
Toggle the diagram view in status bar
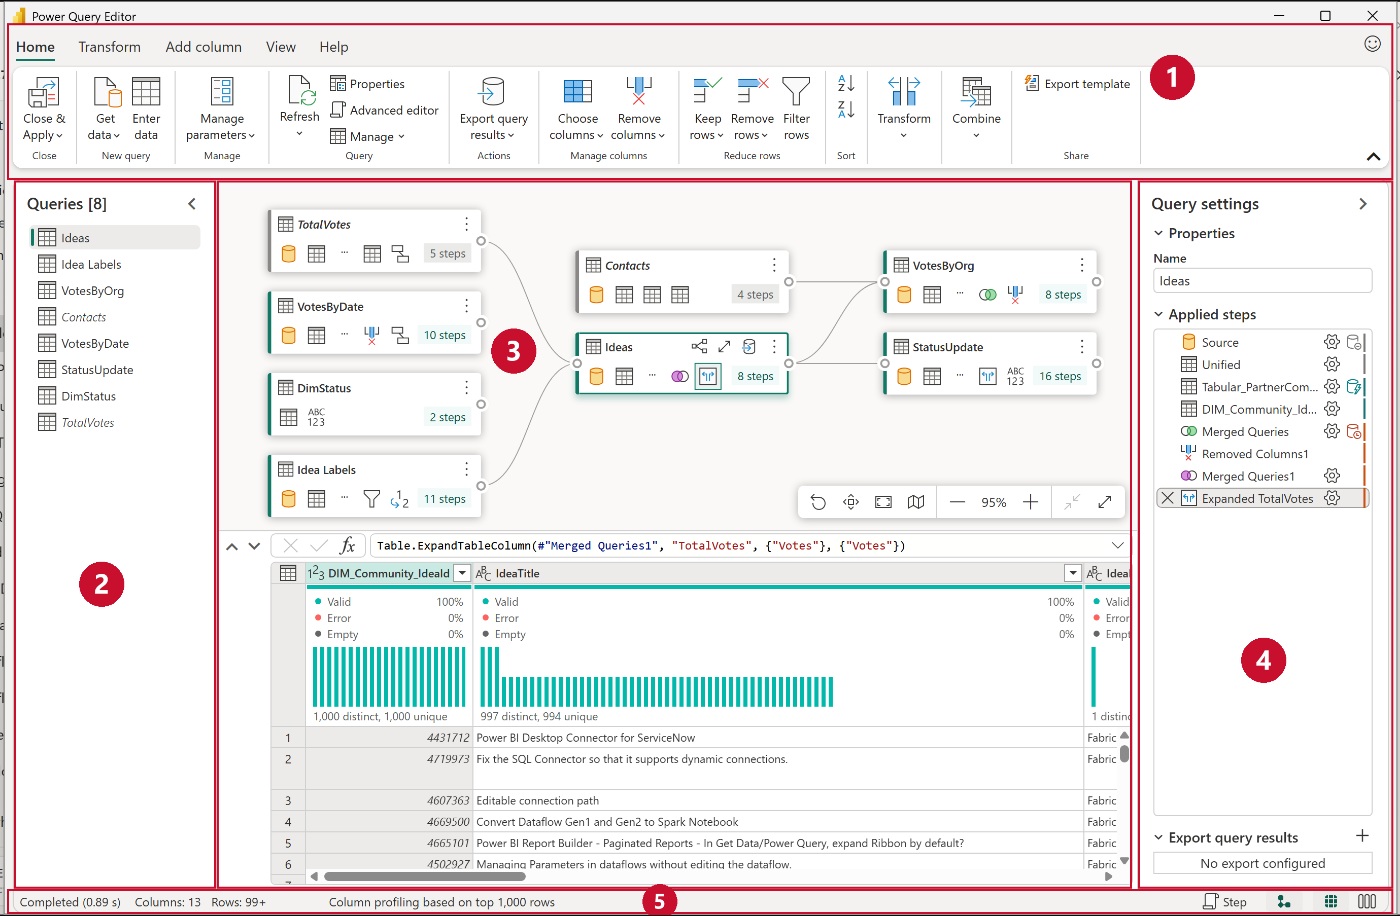1284,902
